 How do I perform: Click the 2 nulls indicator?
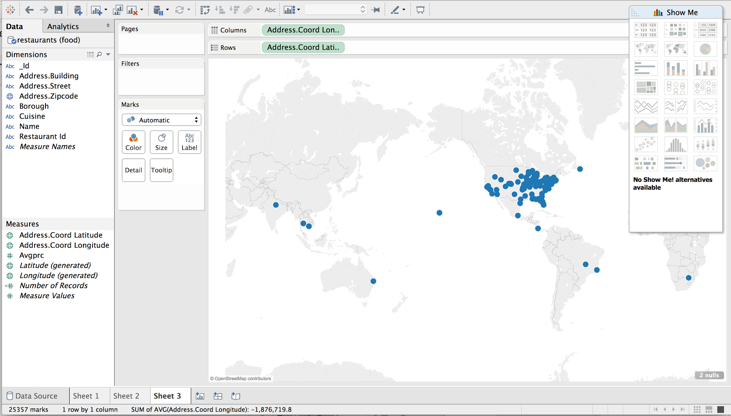point(709,375)
